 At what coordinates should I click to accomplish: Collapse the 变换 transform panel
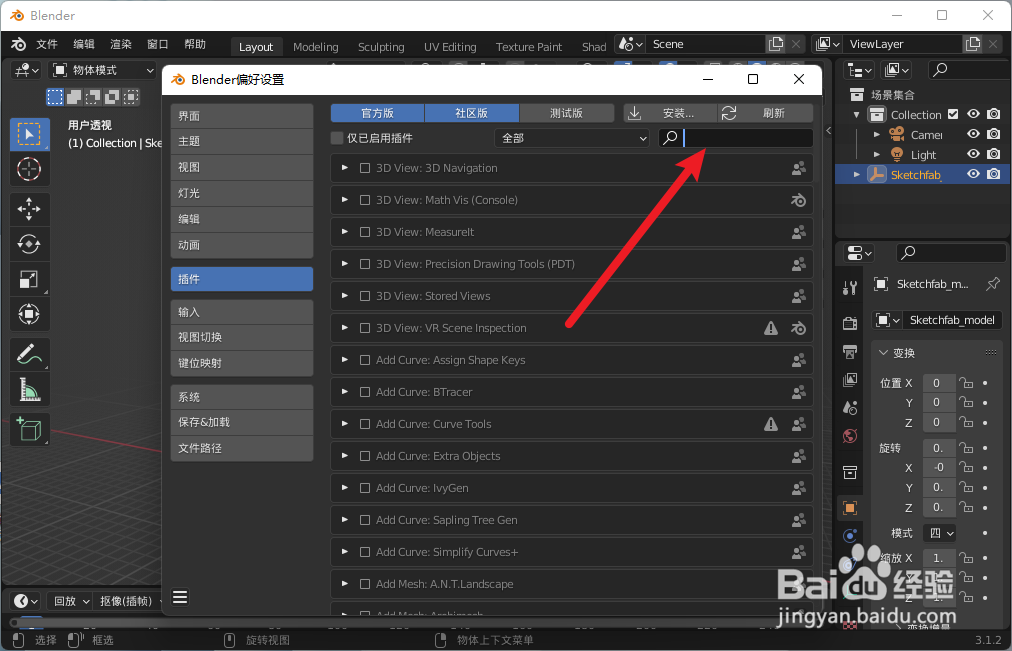point(884,353)
